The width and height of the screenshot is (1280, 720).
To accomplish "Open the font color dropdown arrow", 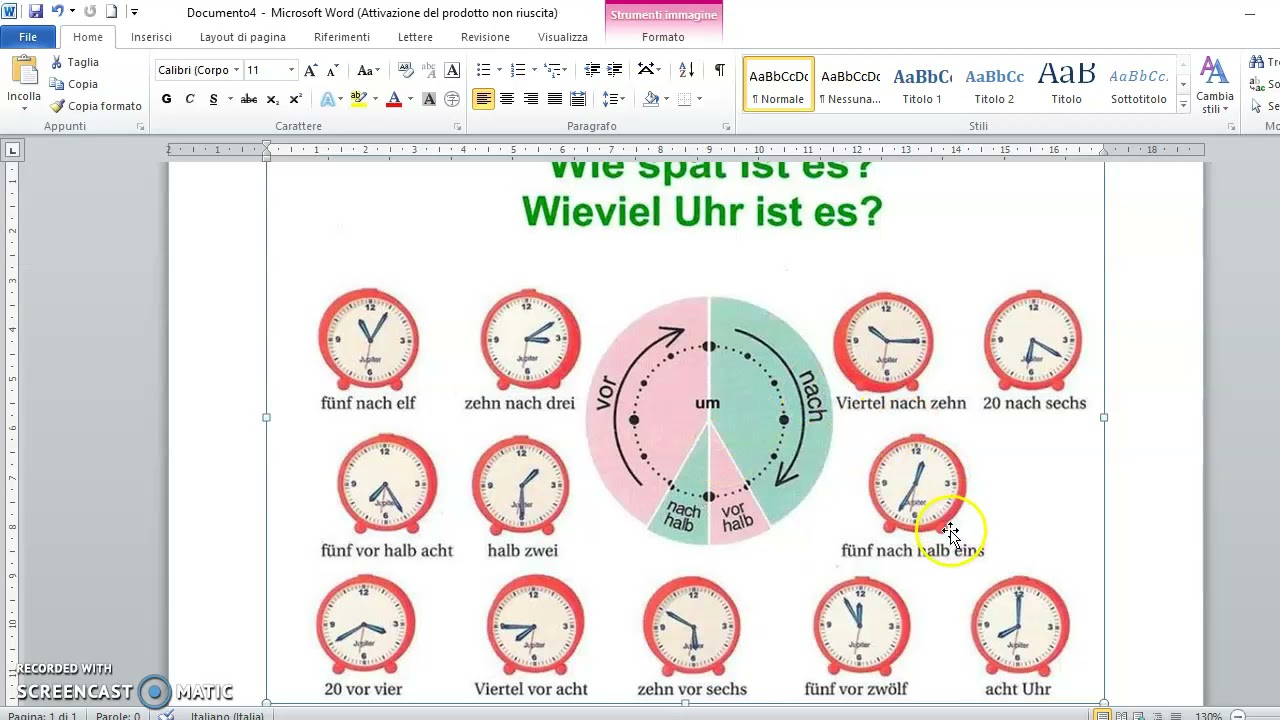I will point(411,99).
